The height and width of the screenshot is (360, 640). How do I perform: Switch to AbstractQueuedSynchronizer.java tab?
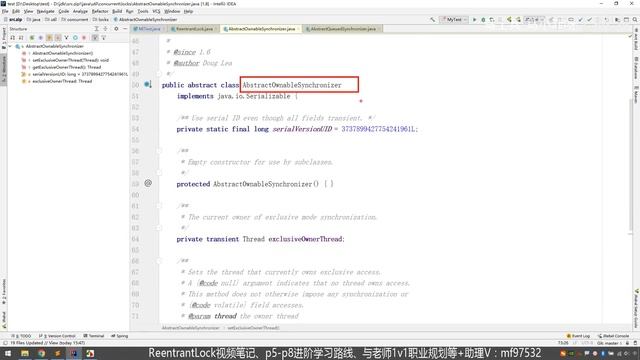coord(343,29)
